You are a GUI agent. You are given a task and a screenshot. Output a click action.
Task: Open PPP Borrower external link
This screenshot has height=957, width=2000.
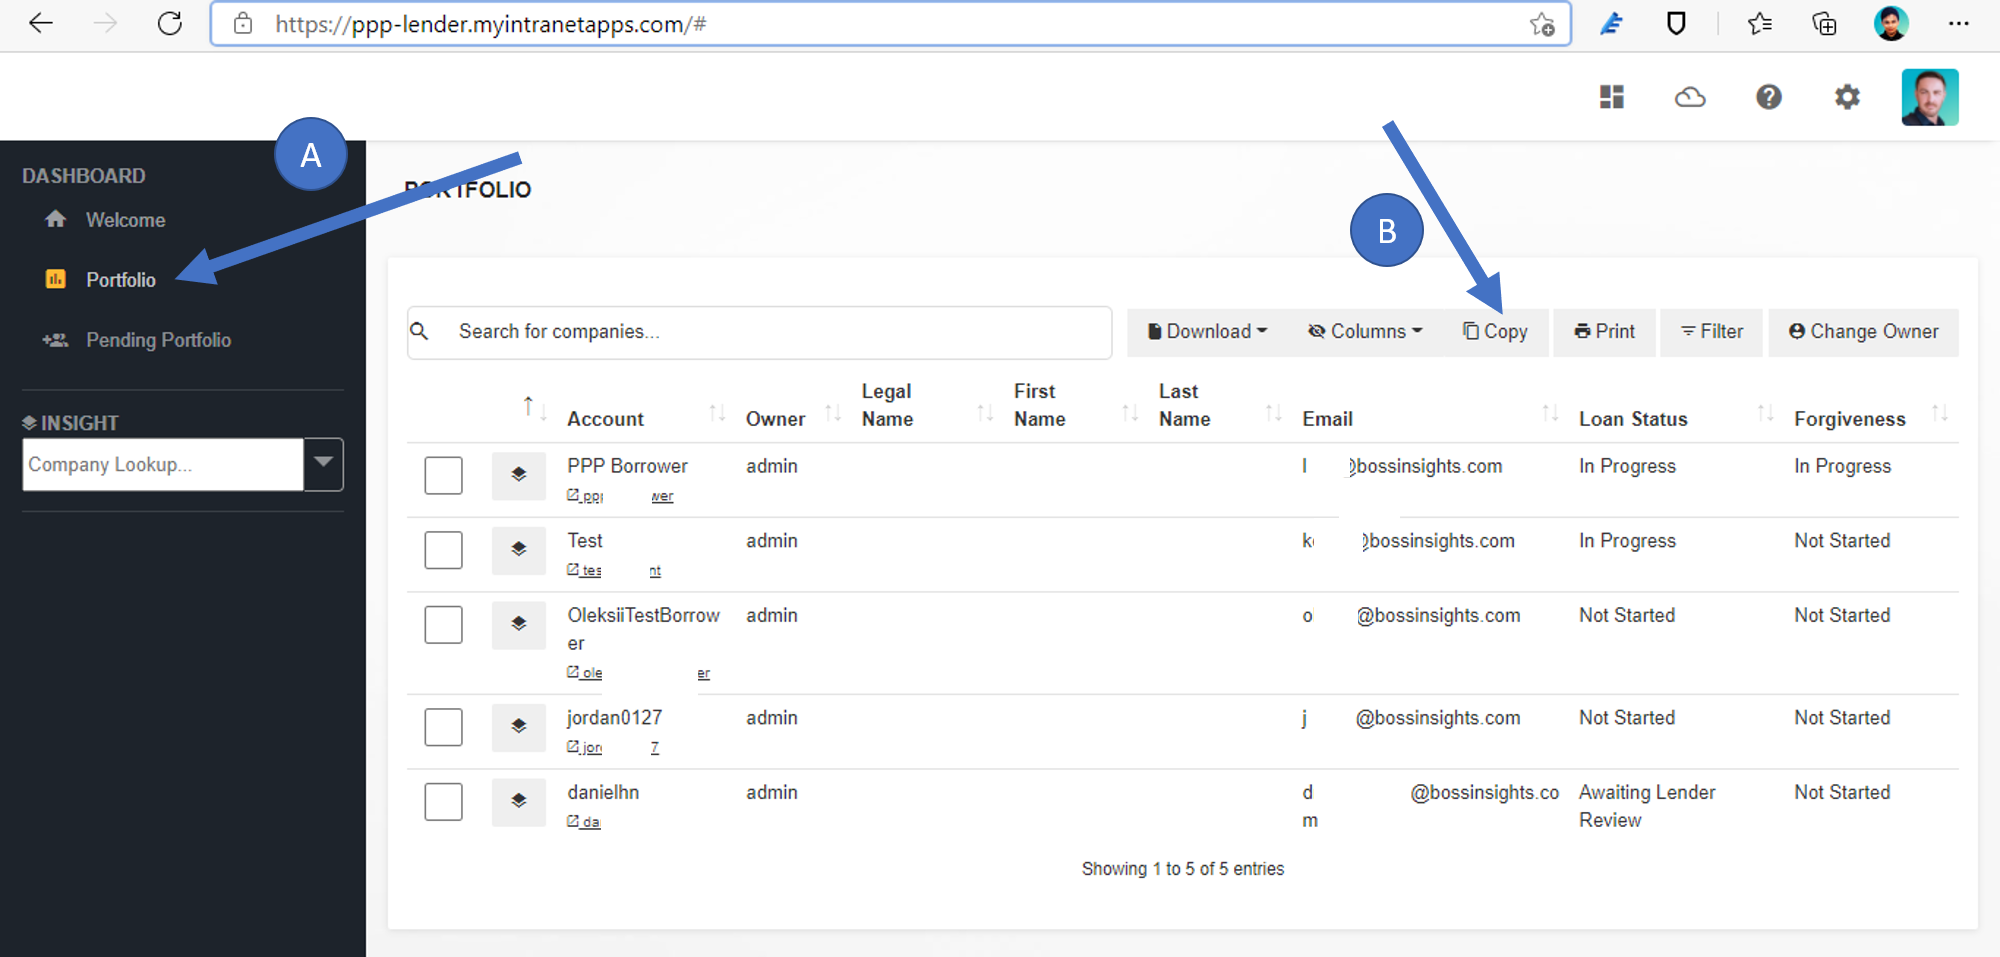click(x=620, y=496)
